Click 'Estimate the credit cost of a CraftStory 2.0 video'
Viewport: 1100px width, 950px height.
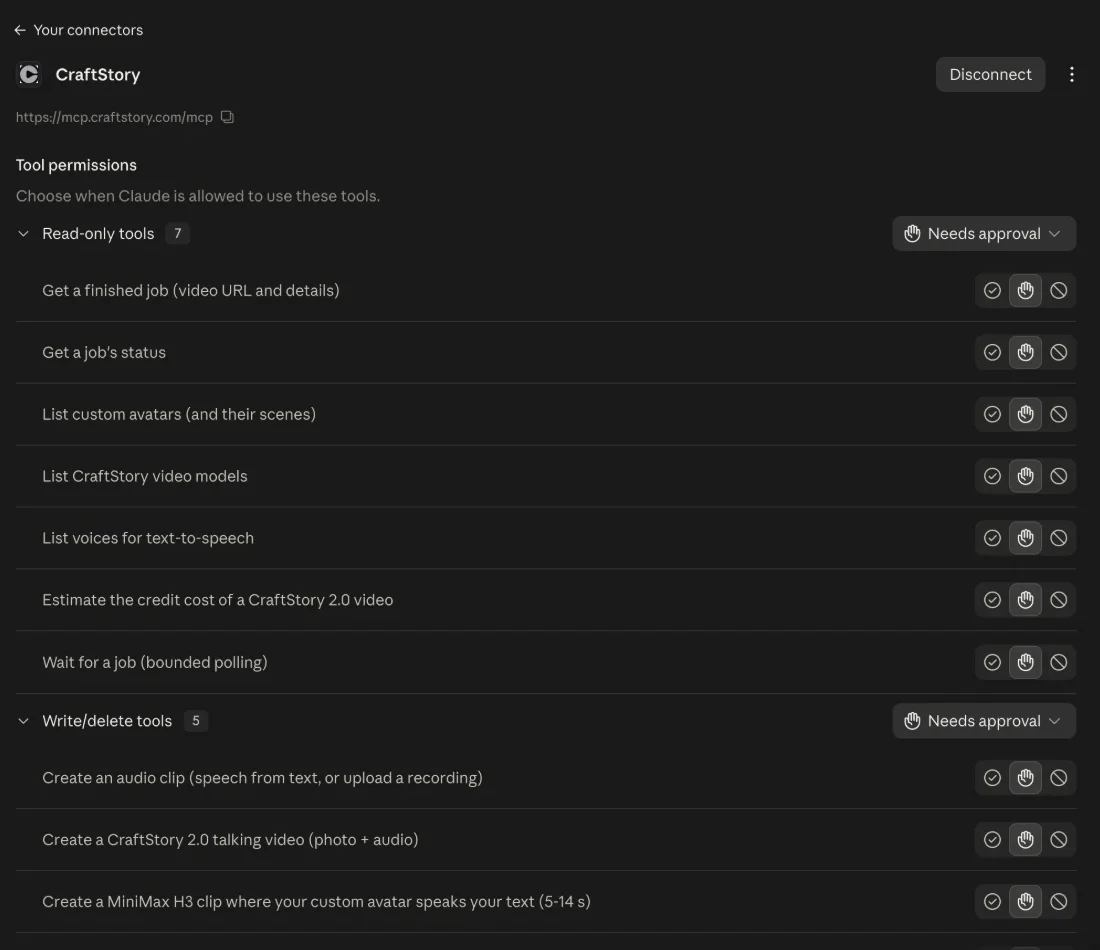[x=217, y=600]
